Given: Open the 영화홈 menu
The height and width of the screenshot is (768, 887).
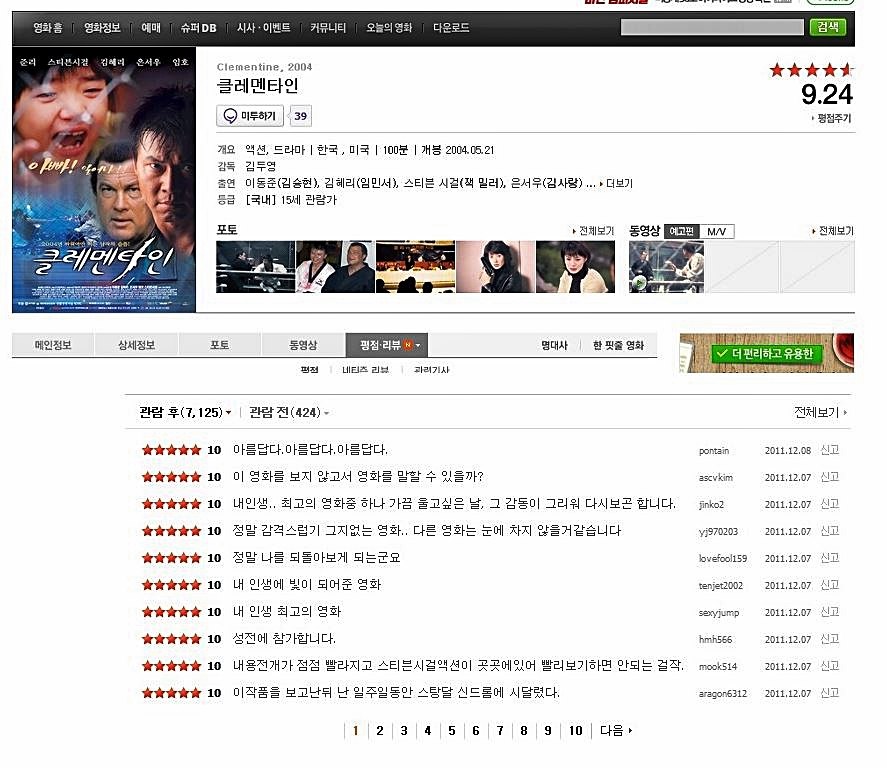Looking at the screenshot, I should point(48,28).
